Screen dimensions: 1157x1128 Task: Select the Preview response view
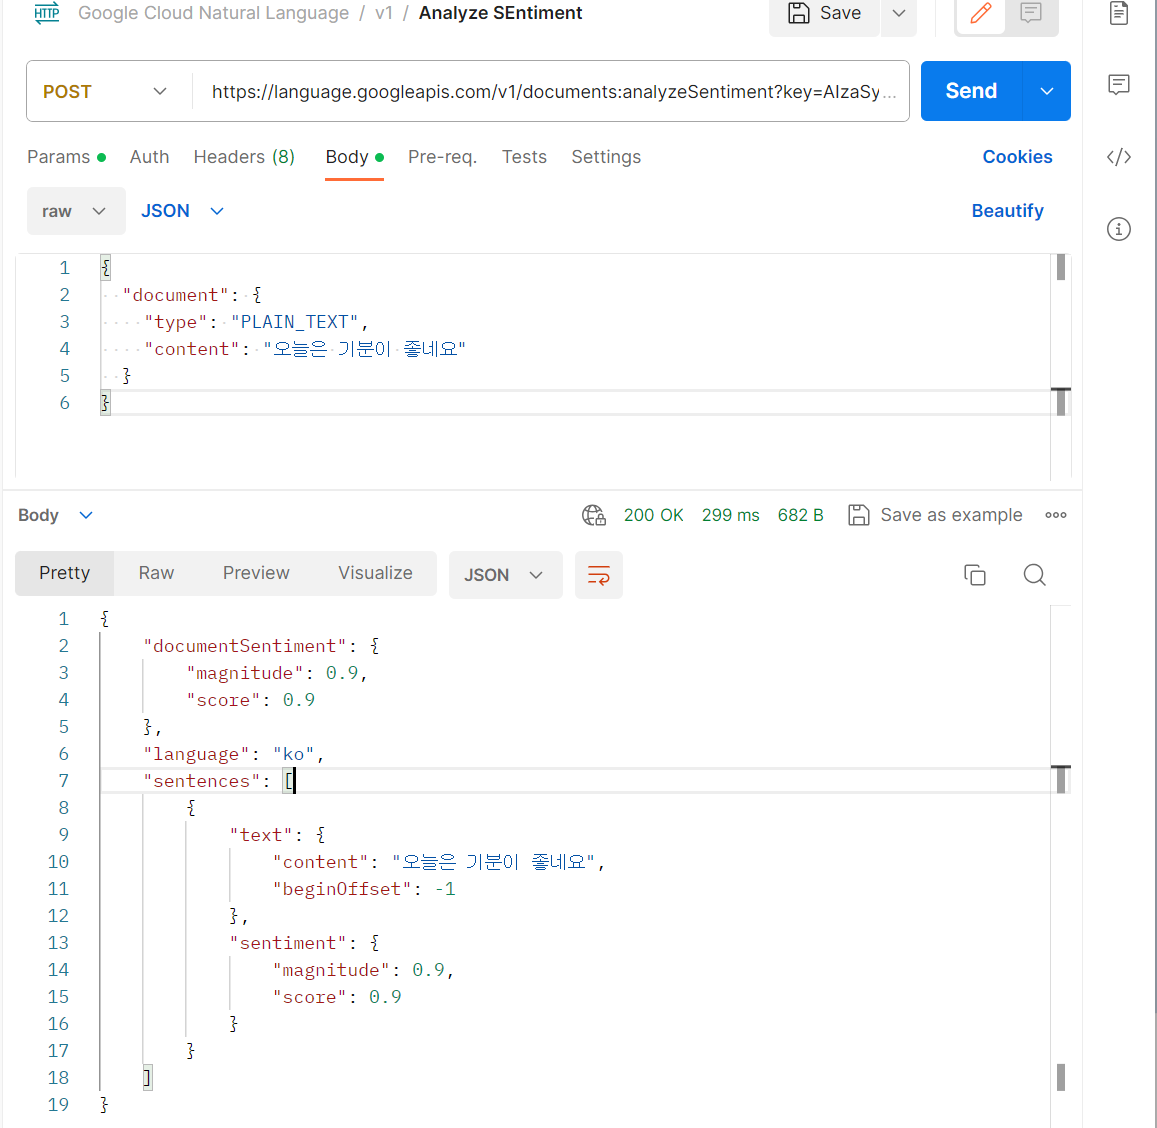256,573
